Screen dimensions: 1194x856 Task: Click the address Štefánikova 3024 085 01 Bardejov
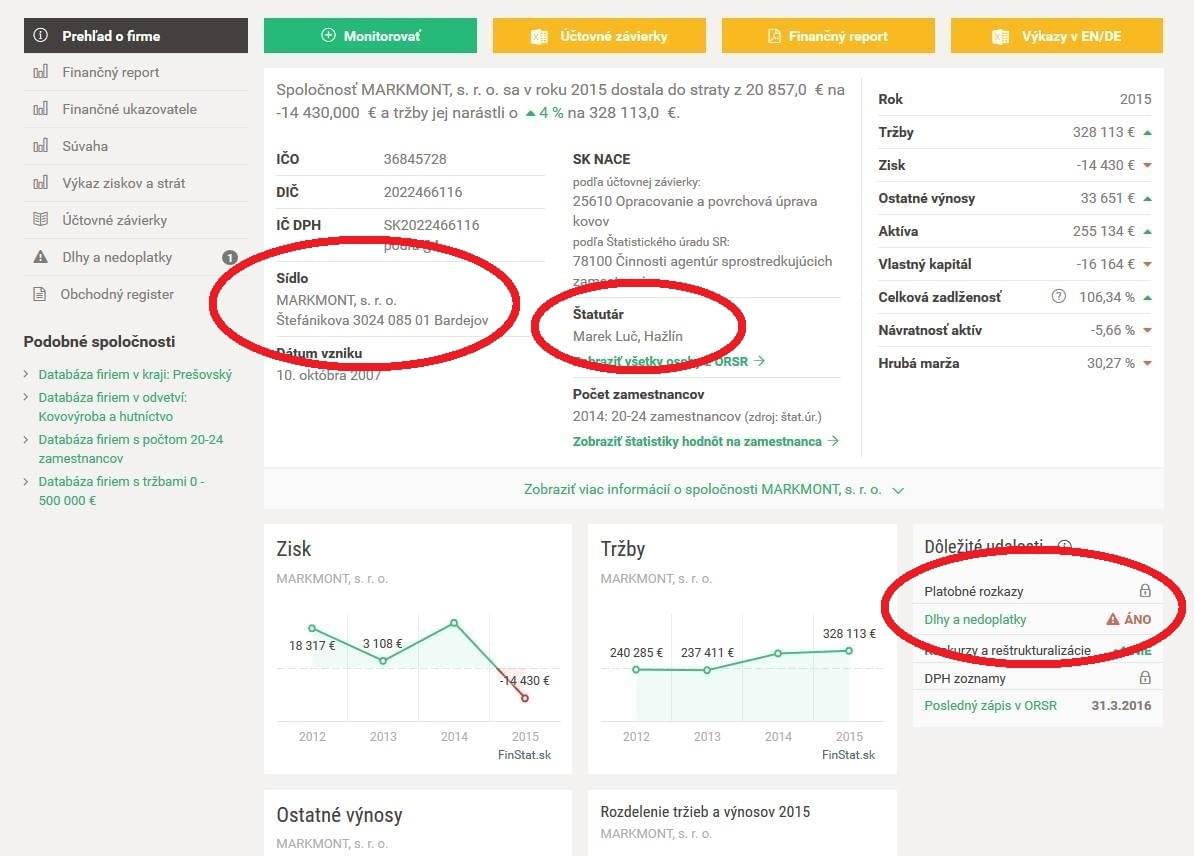coord(382,320)
